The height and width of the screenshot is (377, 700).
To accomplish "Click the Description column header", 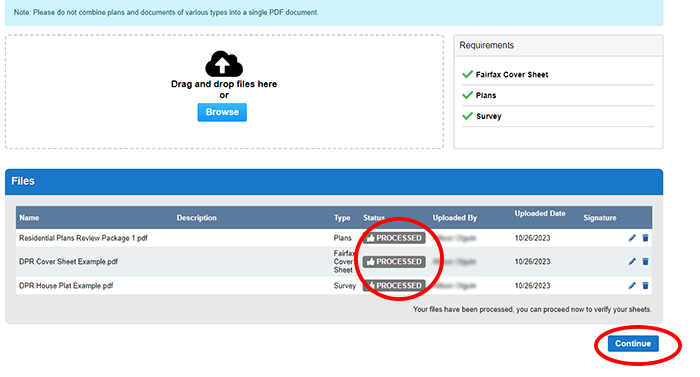I will (196, 218).
